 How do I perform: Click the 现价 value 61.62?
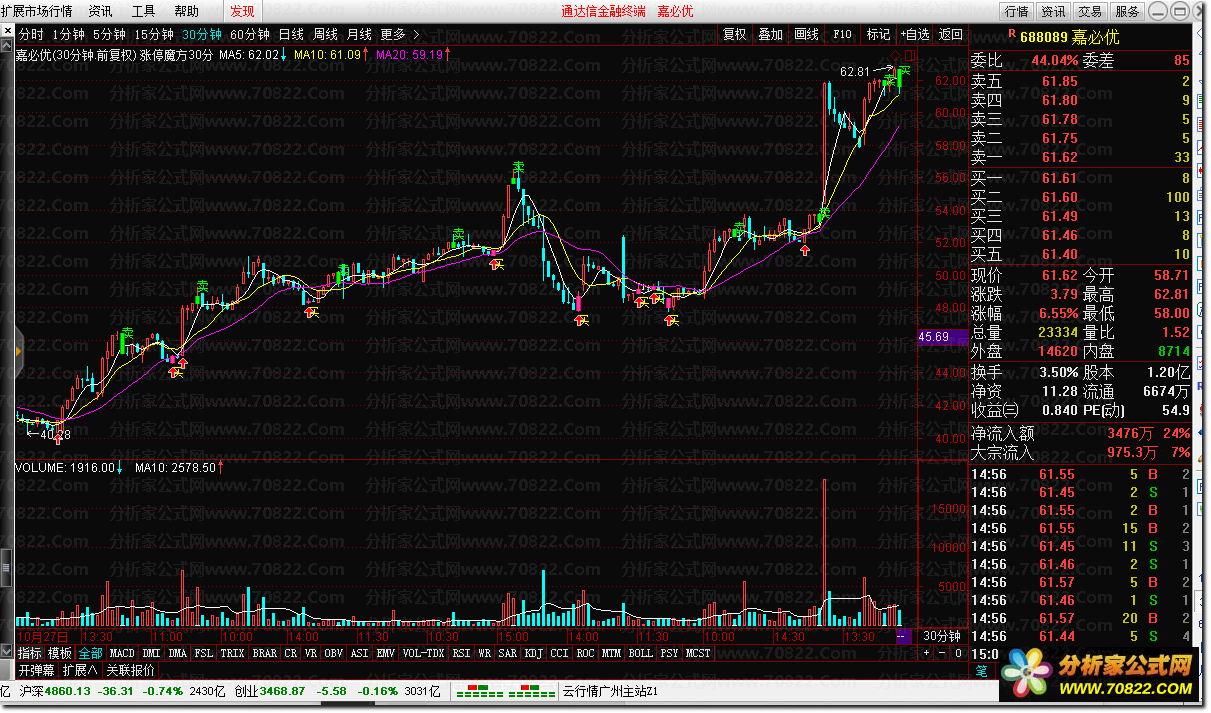click(x=1059, y=275)
